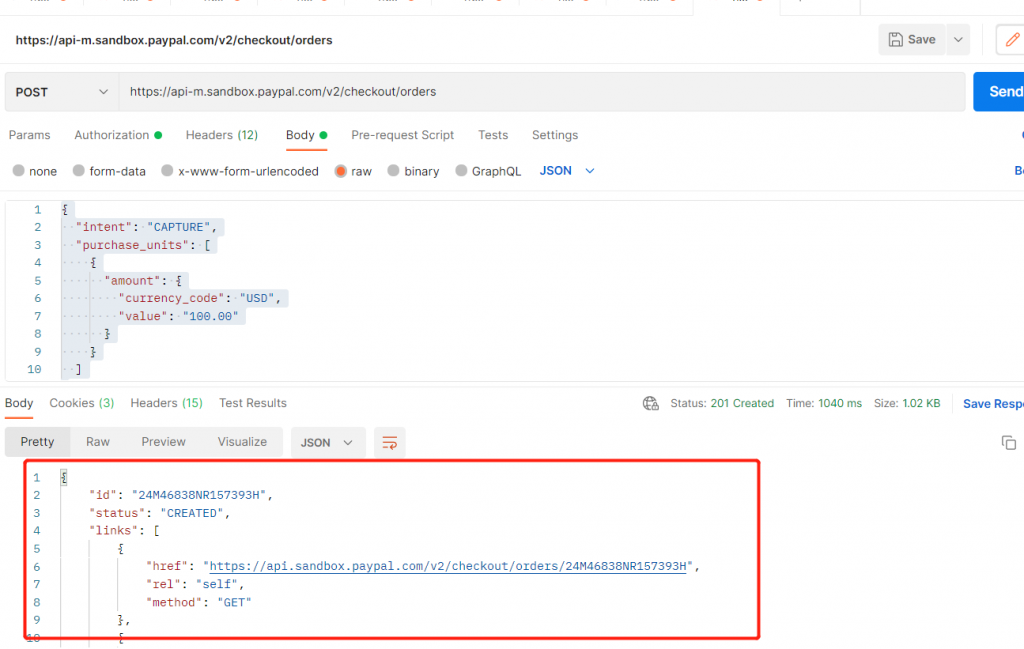The width and height of the screenshot is (1024, 649).
Task: Open the response Headers (15) tab
Action: click(x=167, y=404)
